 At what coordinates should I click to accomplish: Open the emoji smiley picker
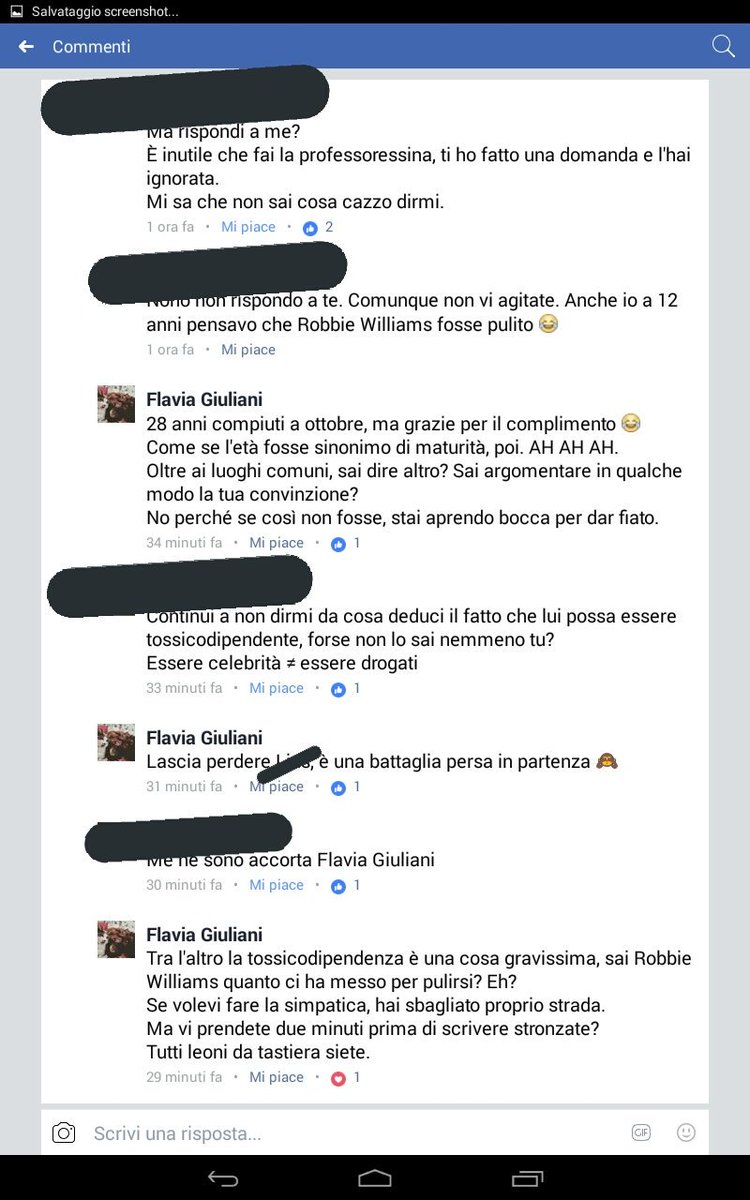[686, 1133]
